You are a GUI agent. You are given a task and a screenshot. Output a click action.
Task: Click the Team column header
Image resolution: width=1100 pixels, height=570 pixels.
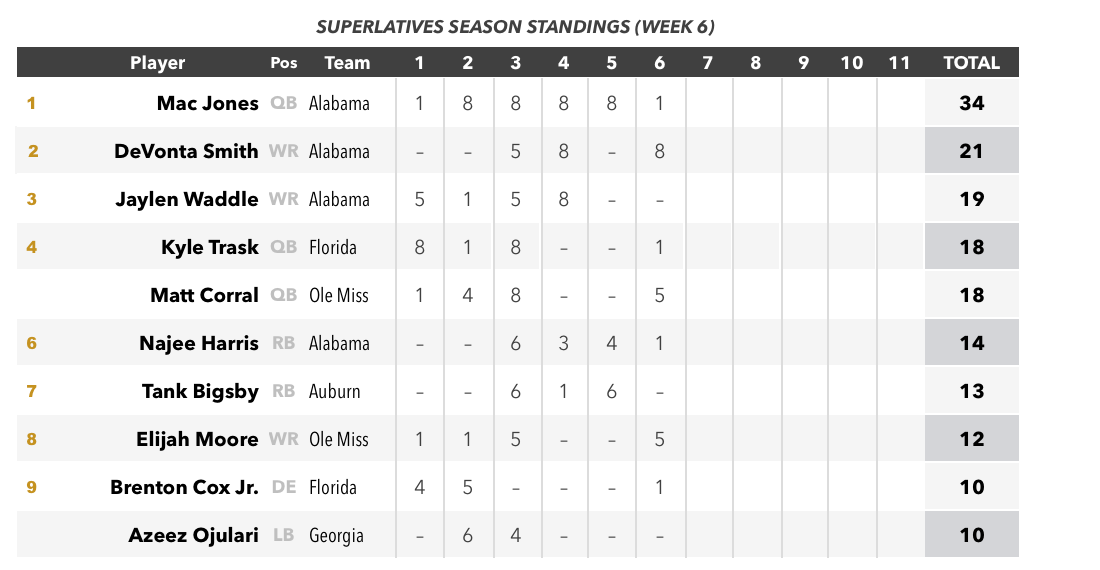pyautogui.click(x=347, y=63)
